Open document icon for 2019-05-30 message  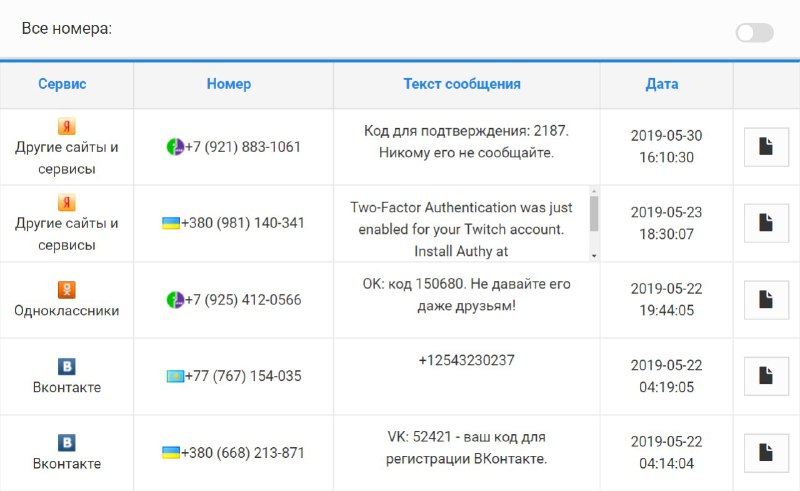pos(766,147)
